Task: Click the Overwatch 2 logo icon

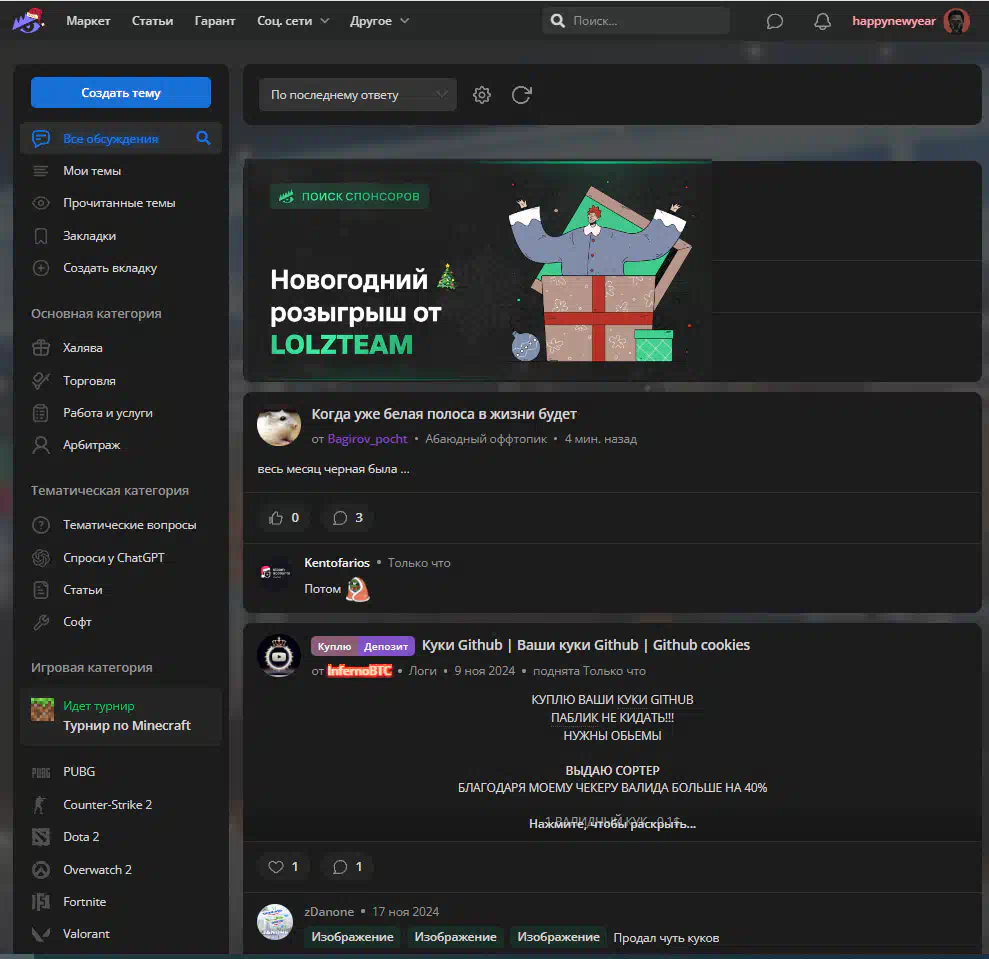Action: coord(41,869)
